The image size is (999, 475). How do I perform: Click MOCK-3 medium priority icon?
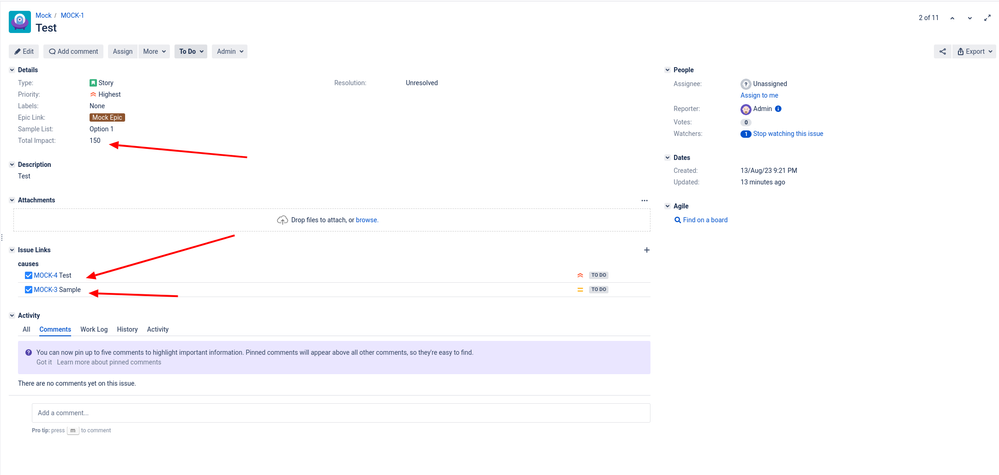pos(580,290)
